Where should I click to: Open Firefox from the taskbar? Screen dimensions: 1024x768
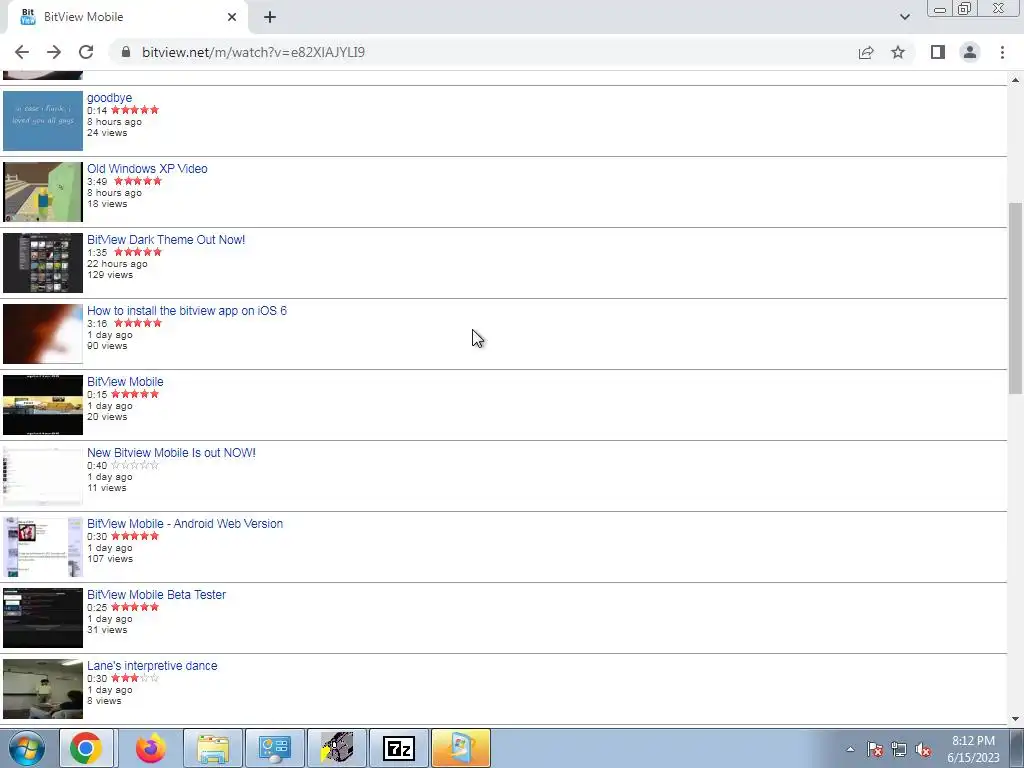151,748
